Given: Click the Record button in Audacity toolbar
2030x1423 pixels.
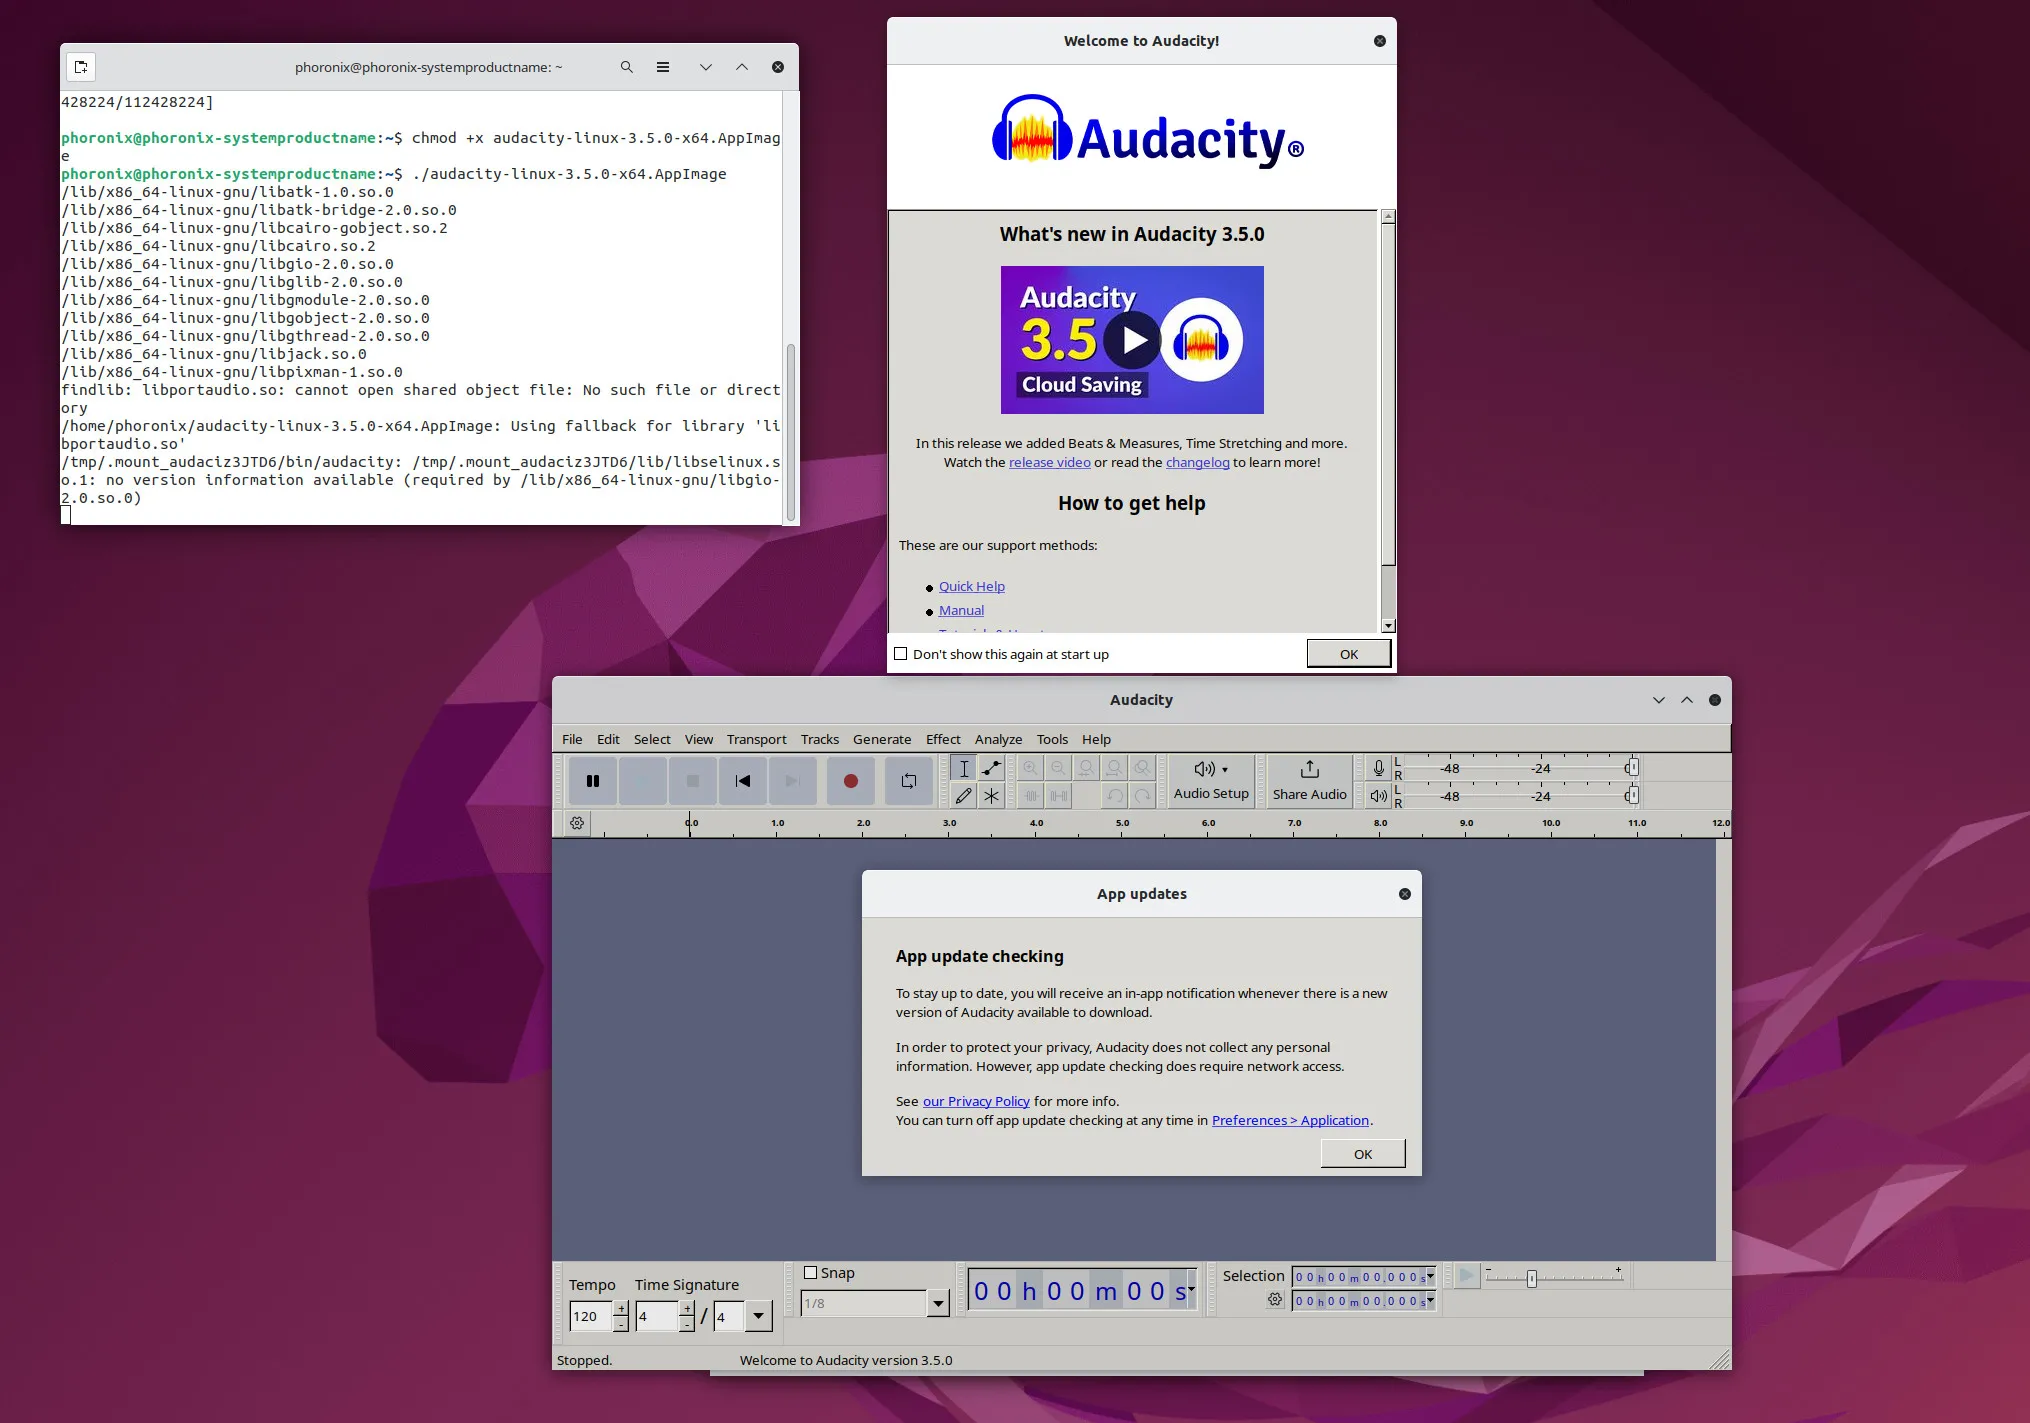Looking at the screenshot, I should (851, 779).
